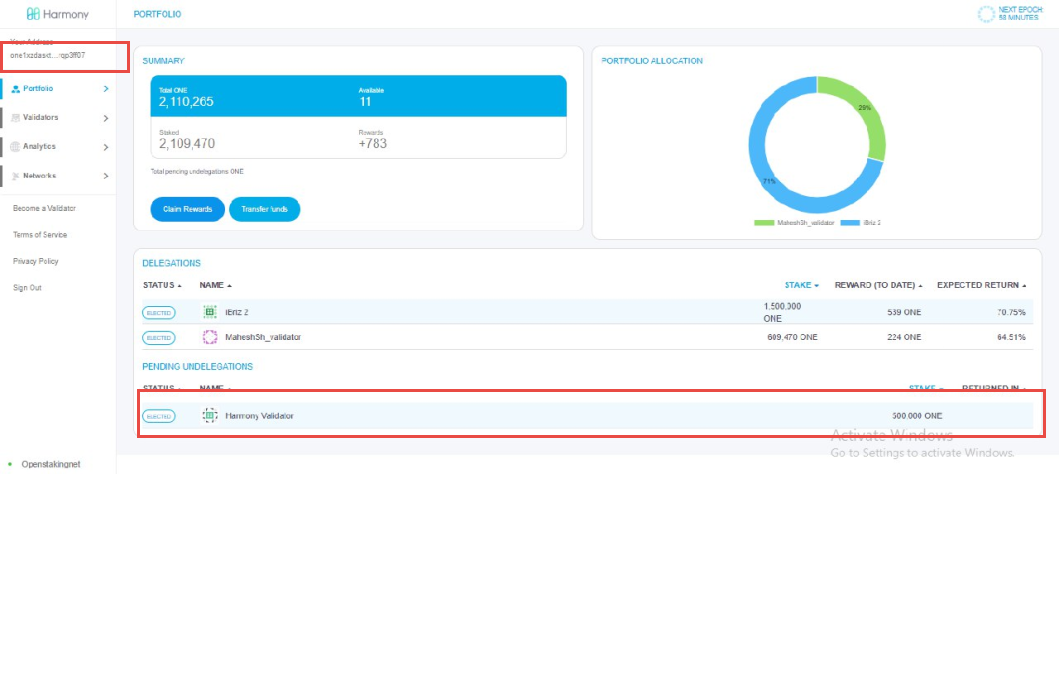The image size is (1059, 700).
Task: Click the Harmony Validator icon in pending undelegations
Action: pyautogui.click(x=208, y=415)
